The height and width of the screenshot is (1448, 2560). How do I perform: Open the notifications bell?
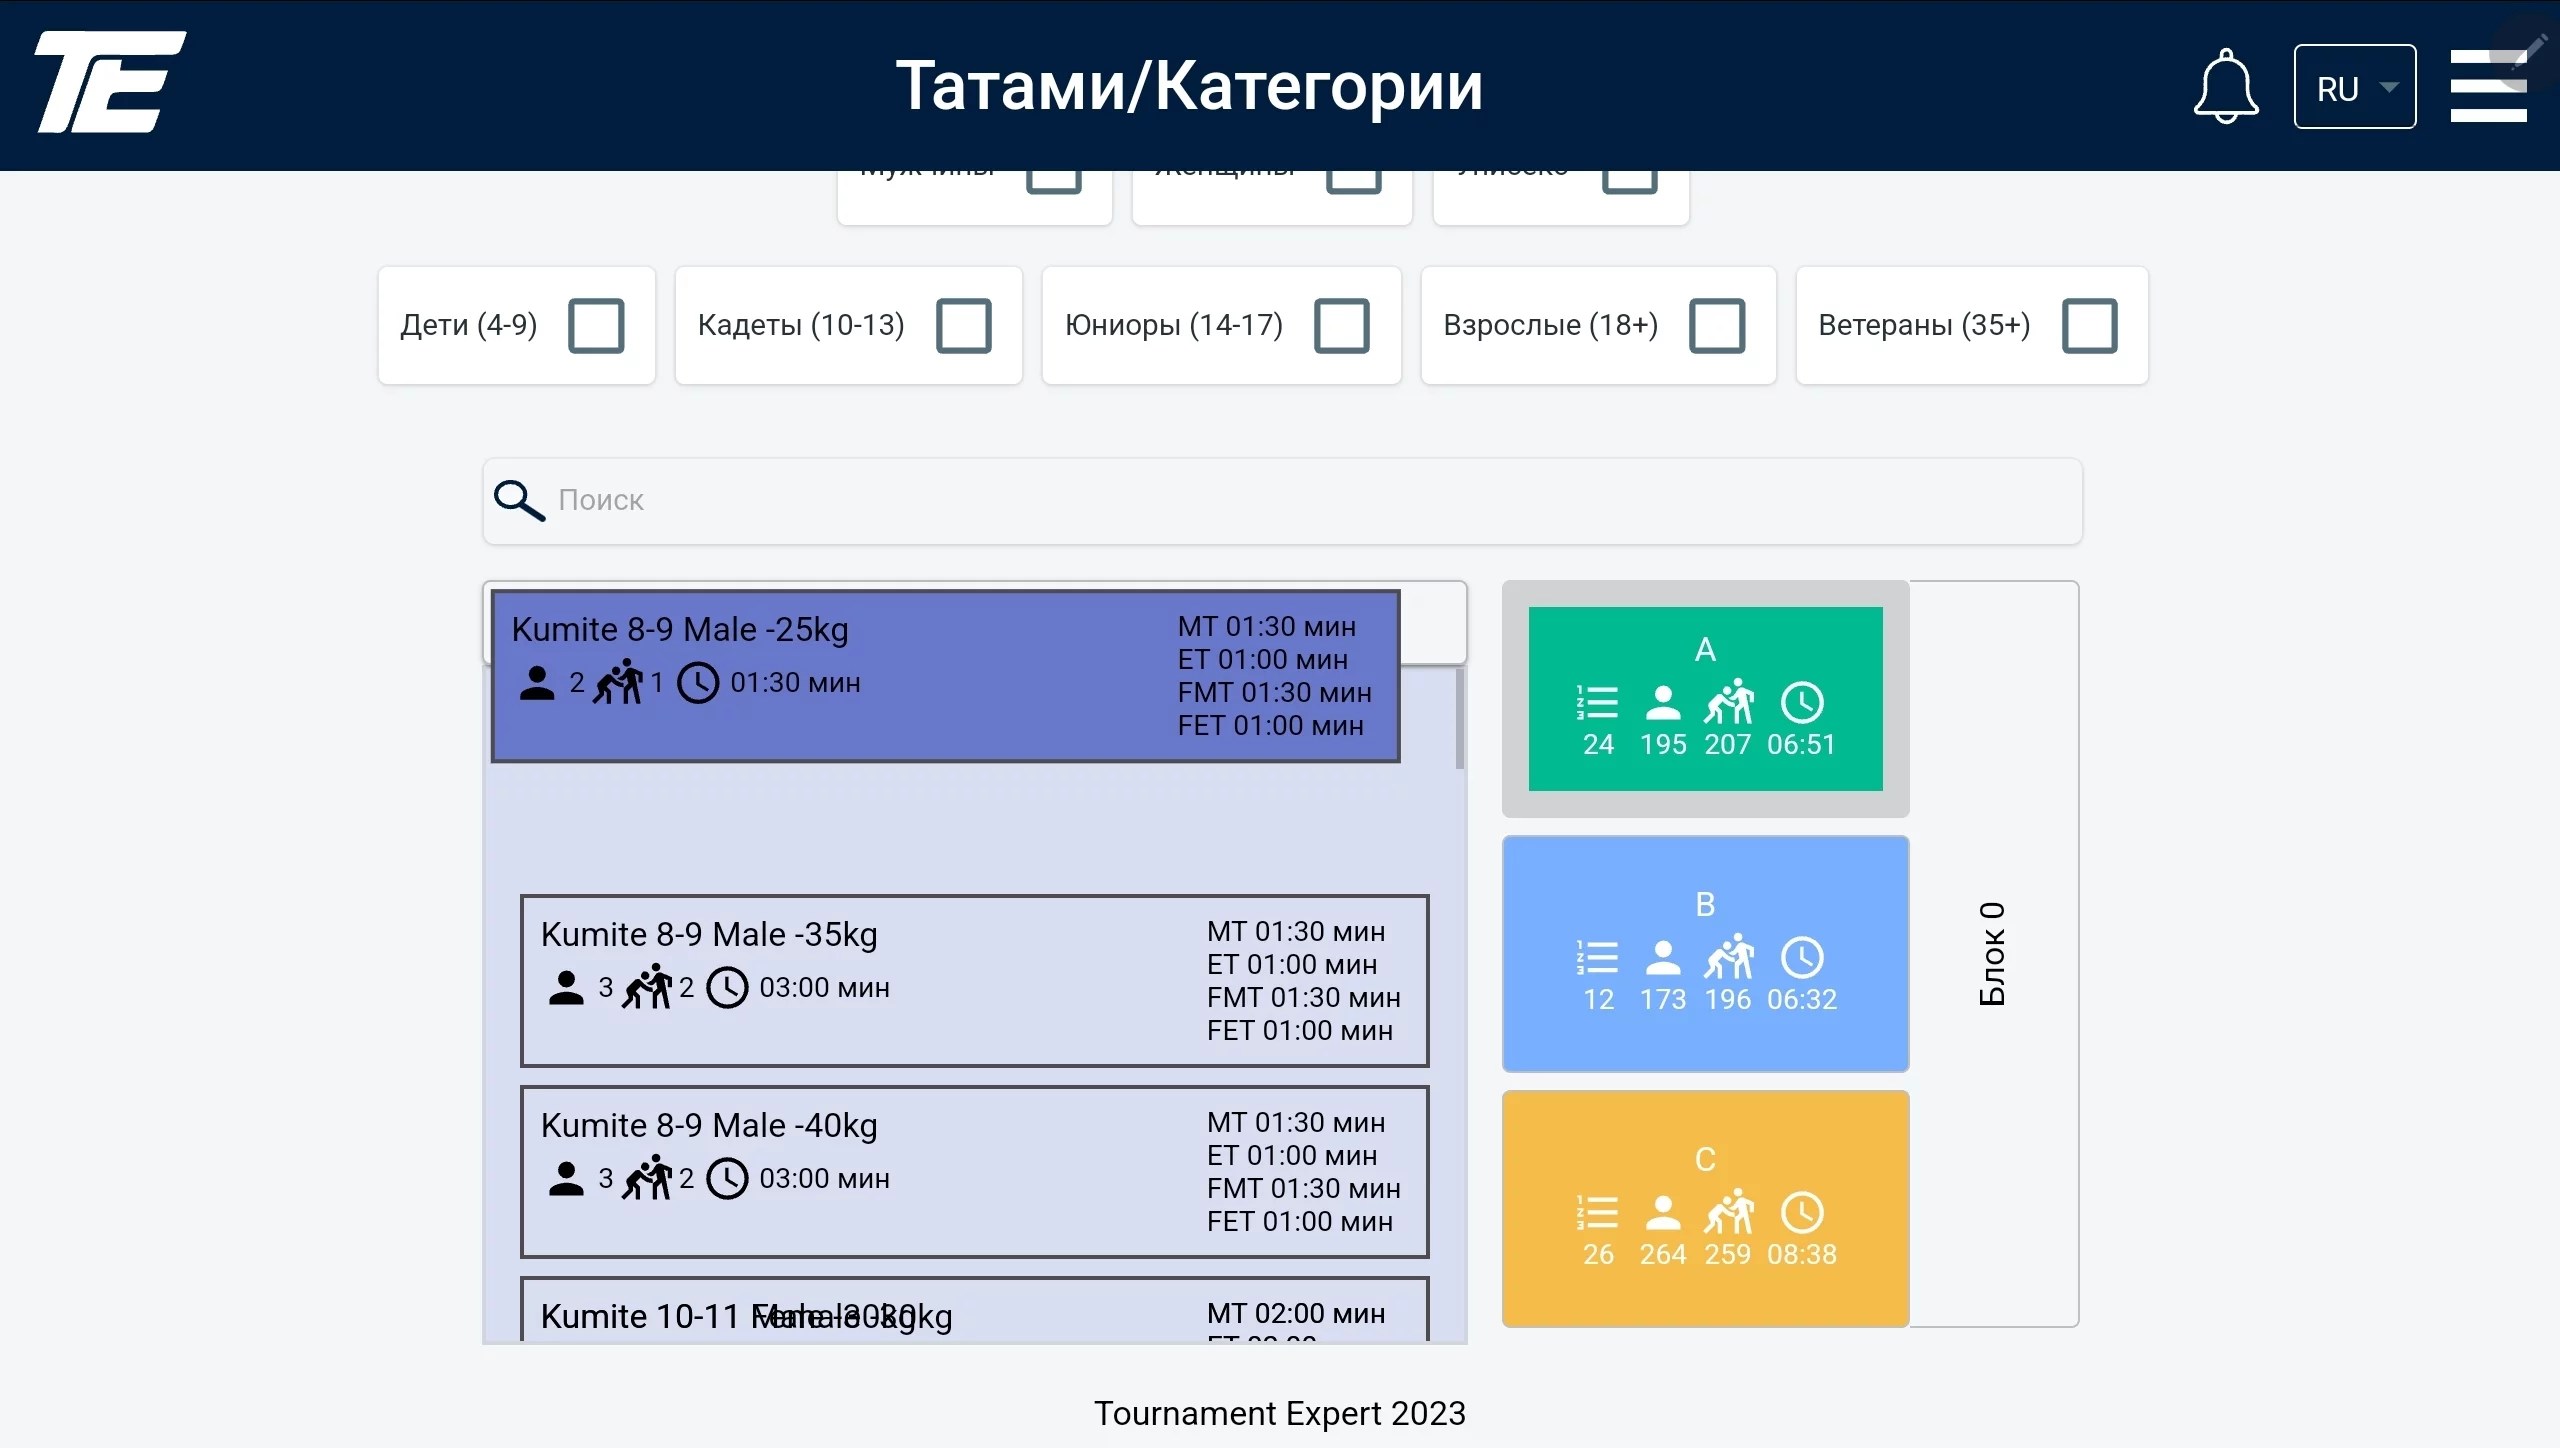(x=2225, y=86)
